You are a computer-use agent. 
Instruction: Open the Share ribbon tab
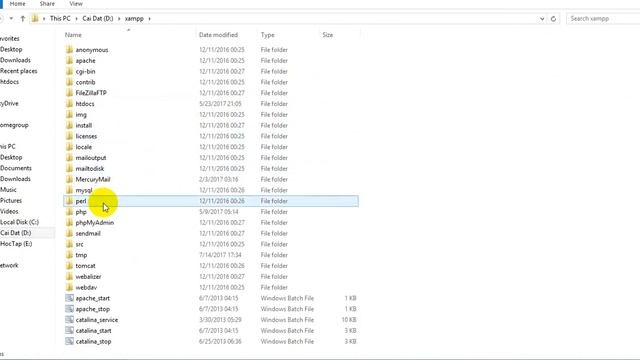[47, 4]
